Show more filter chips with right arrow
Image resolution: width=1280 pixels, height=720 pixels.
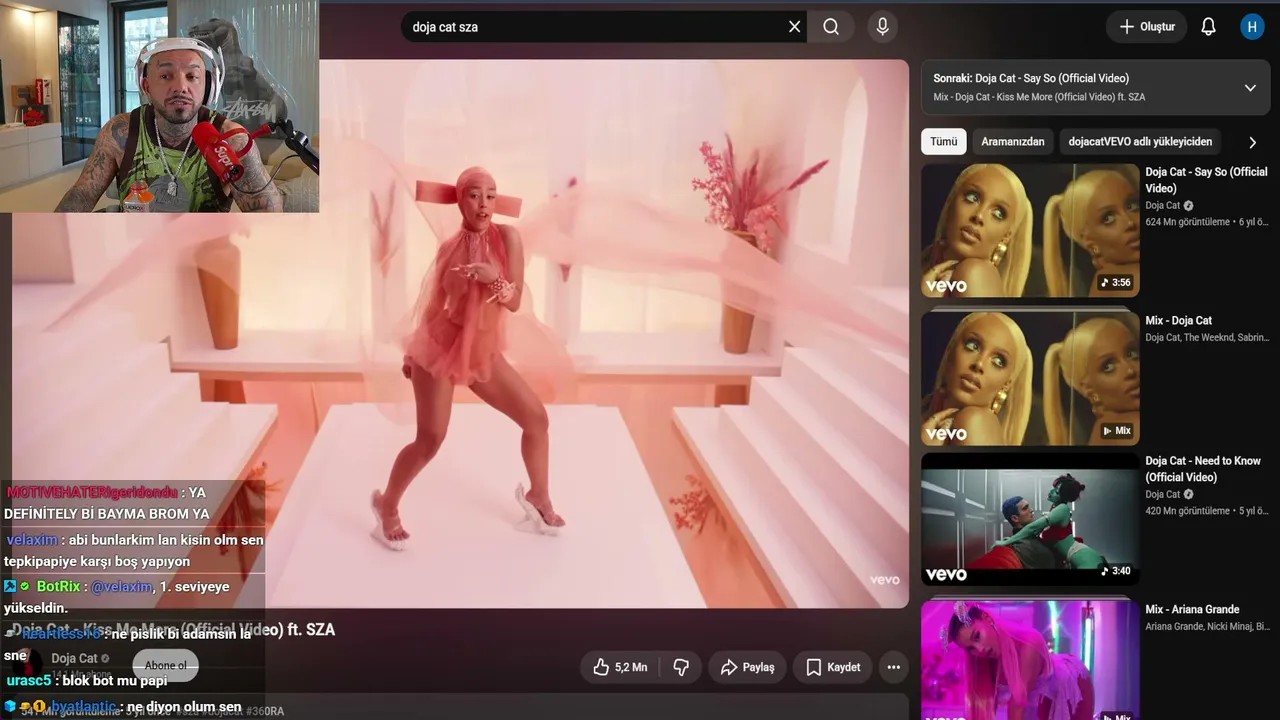(1252, 142)
